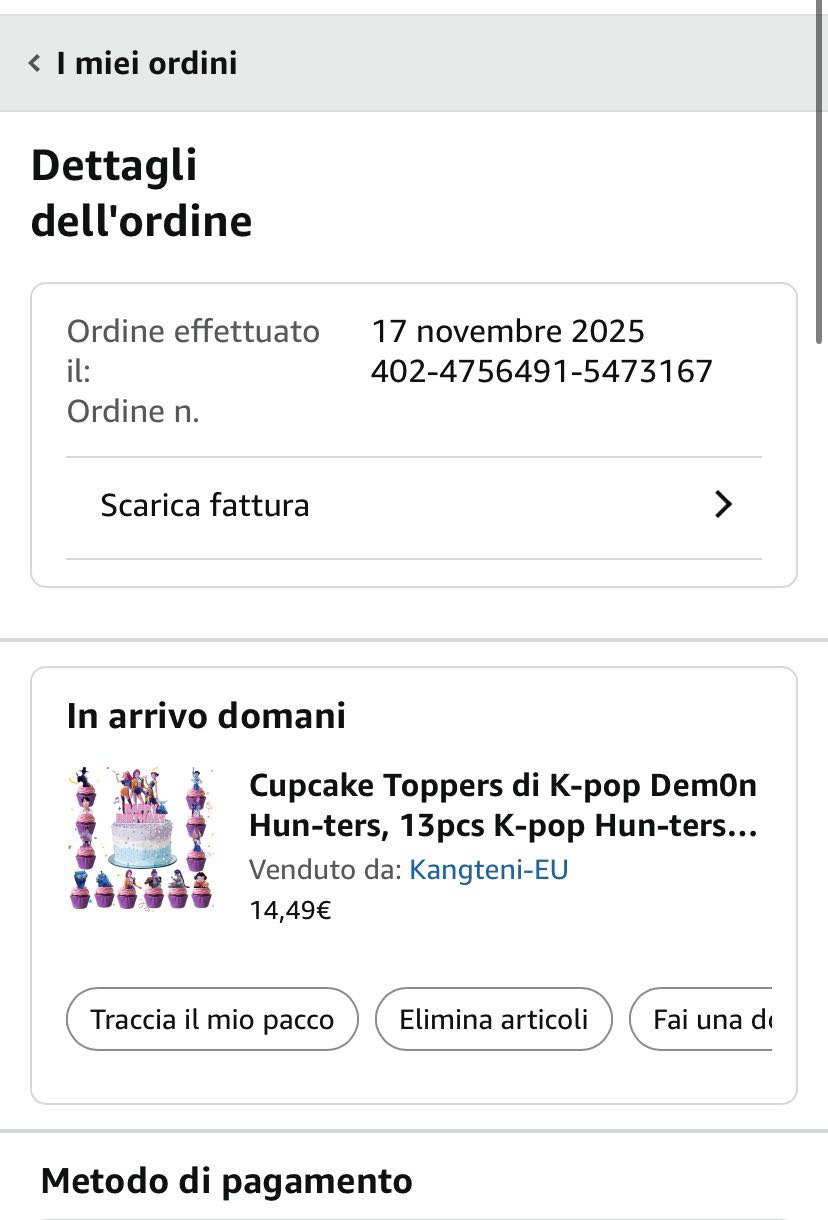Click the right chevron beside Scarica fattura
The height and width of the screenshot is (1220, 828).
[x=724, y=506]
